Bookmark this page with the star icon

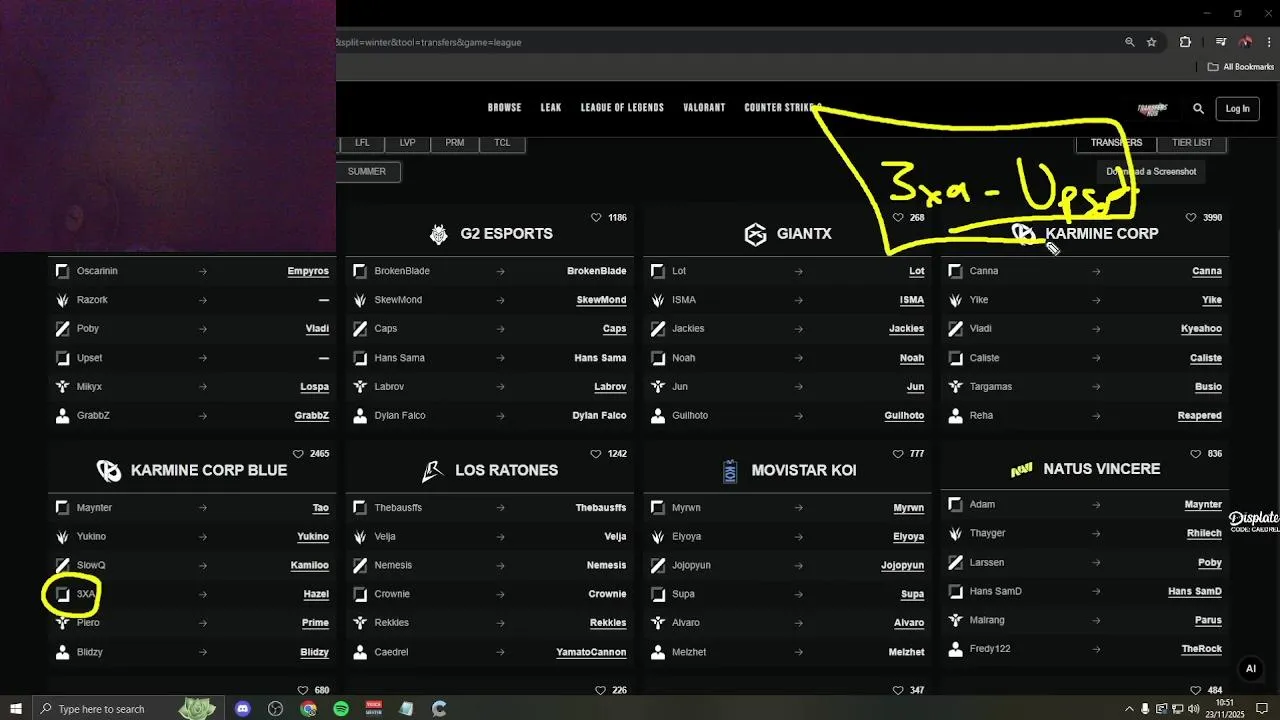(1152, 42)
